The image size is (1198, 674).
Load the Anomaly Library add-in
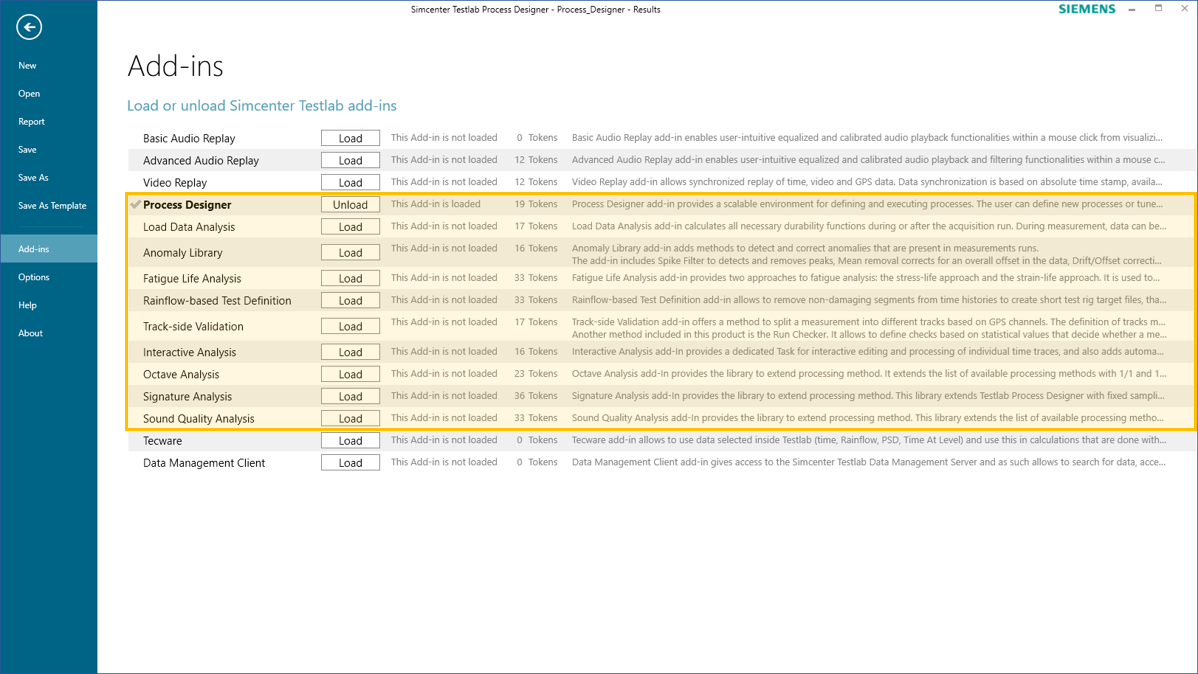pos(350,253)
